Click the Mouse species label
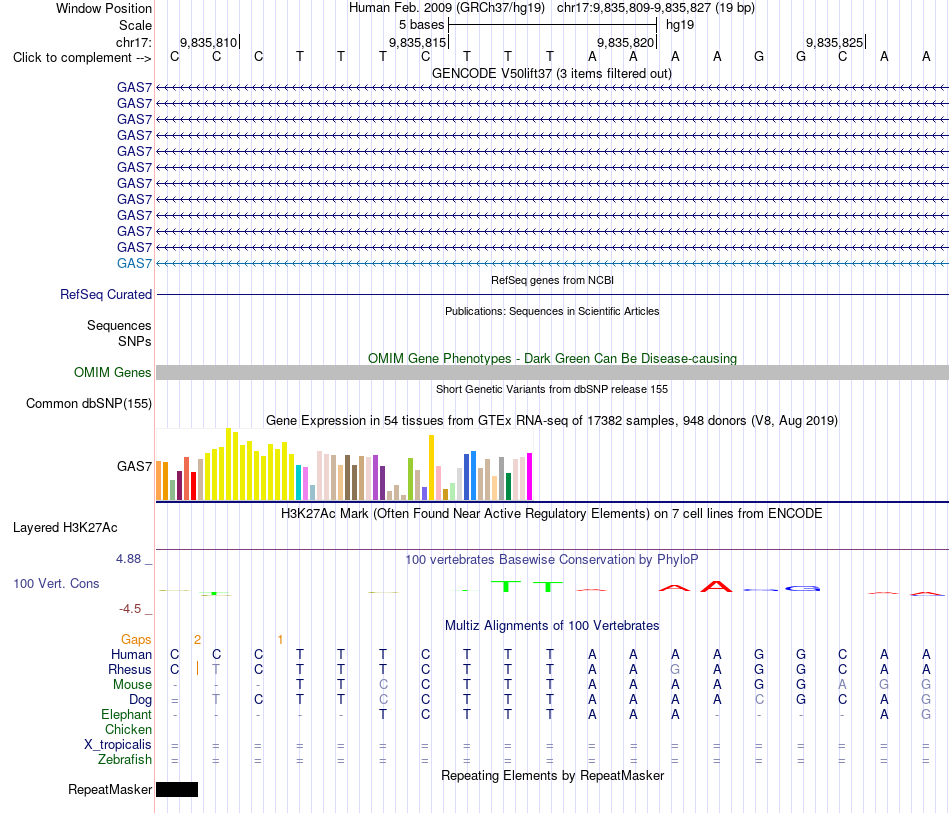950x813 pixels. point(132,685)
